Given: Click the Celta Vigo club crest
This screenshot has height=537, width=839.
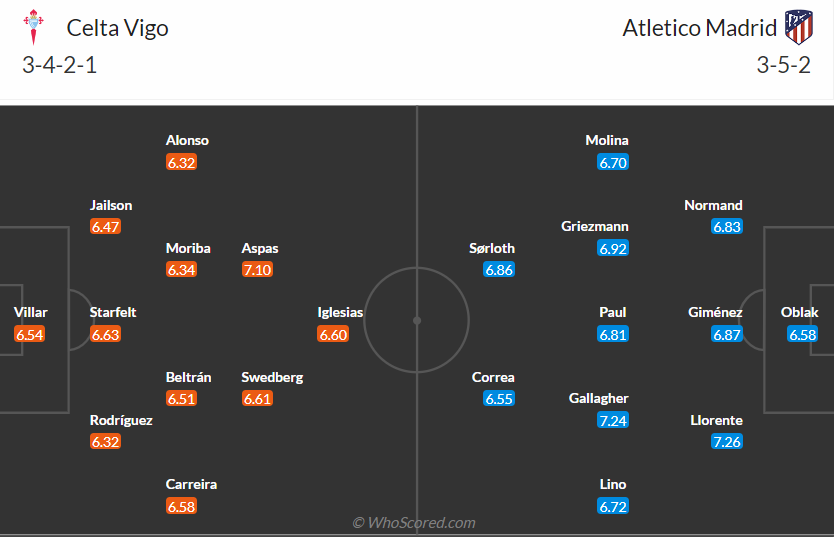Looking at the screenshot, I should pyautogui.click(x=35, y=27).
